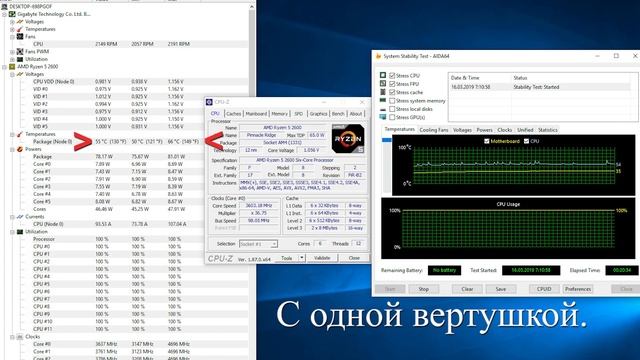This screenshot has width=640, height=360.
Task: Switch to the Mainboard tab in CPU-Z
Action: click(x=256, y=114)
